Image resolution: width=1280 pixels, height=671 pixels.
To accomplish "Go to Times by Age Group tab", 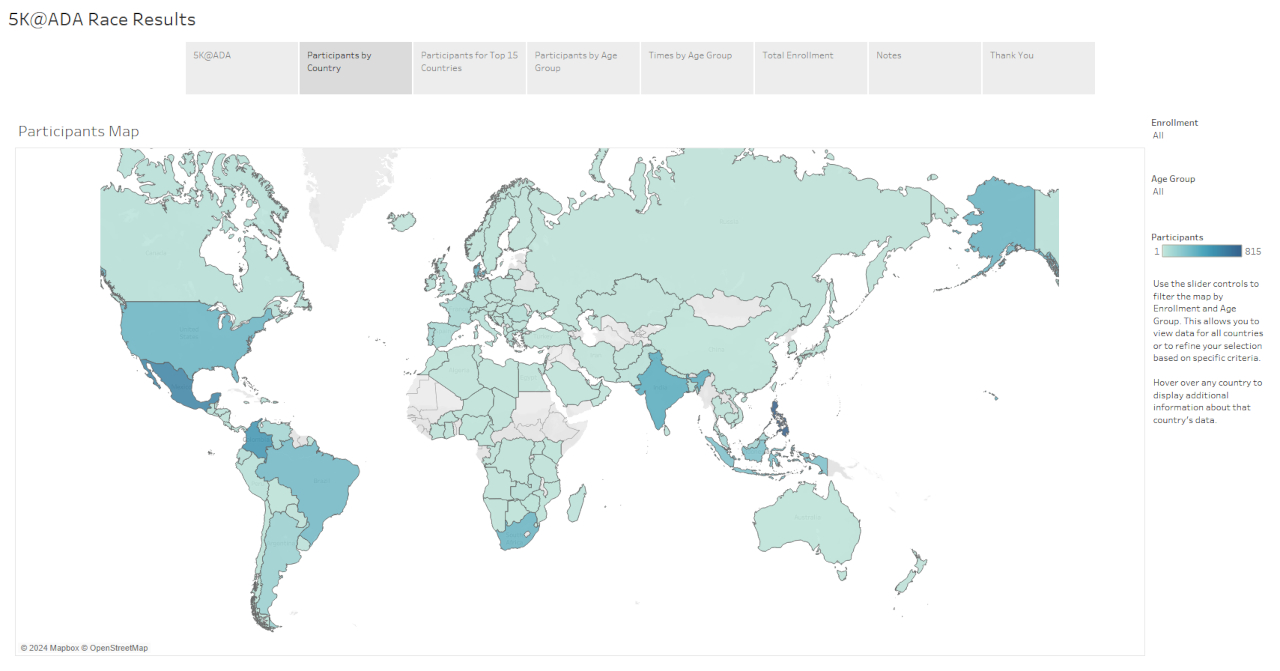I will pyautogui.click(x=697, y=68).
